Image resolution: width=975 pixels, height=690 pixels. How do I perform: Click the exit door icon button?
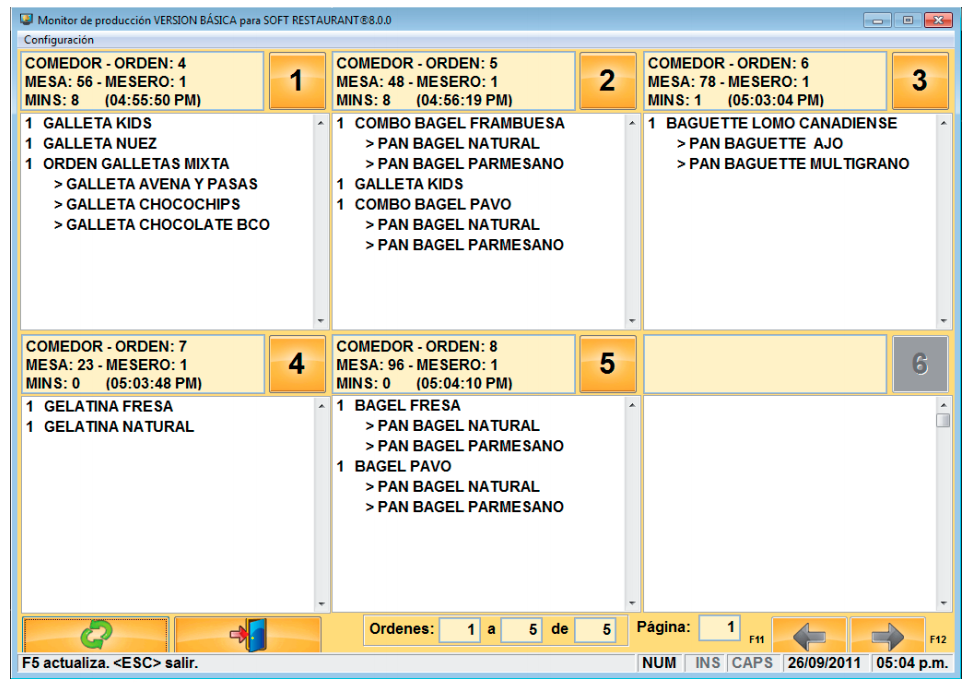247,634
